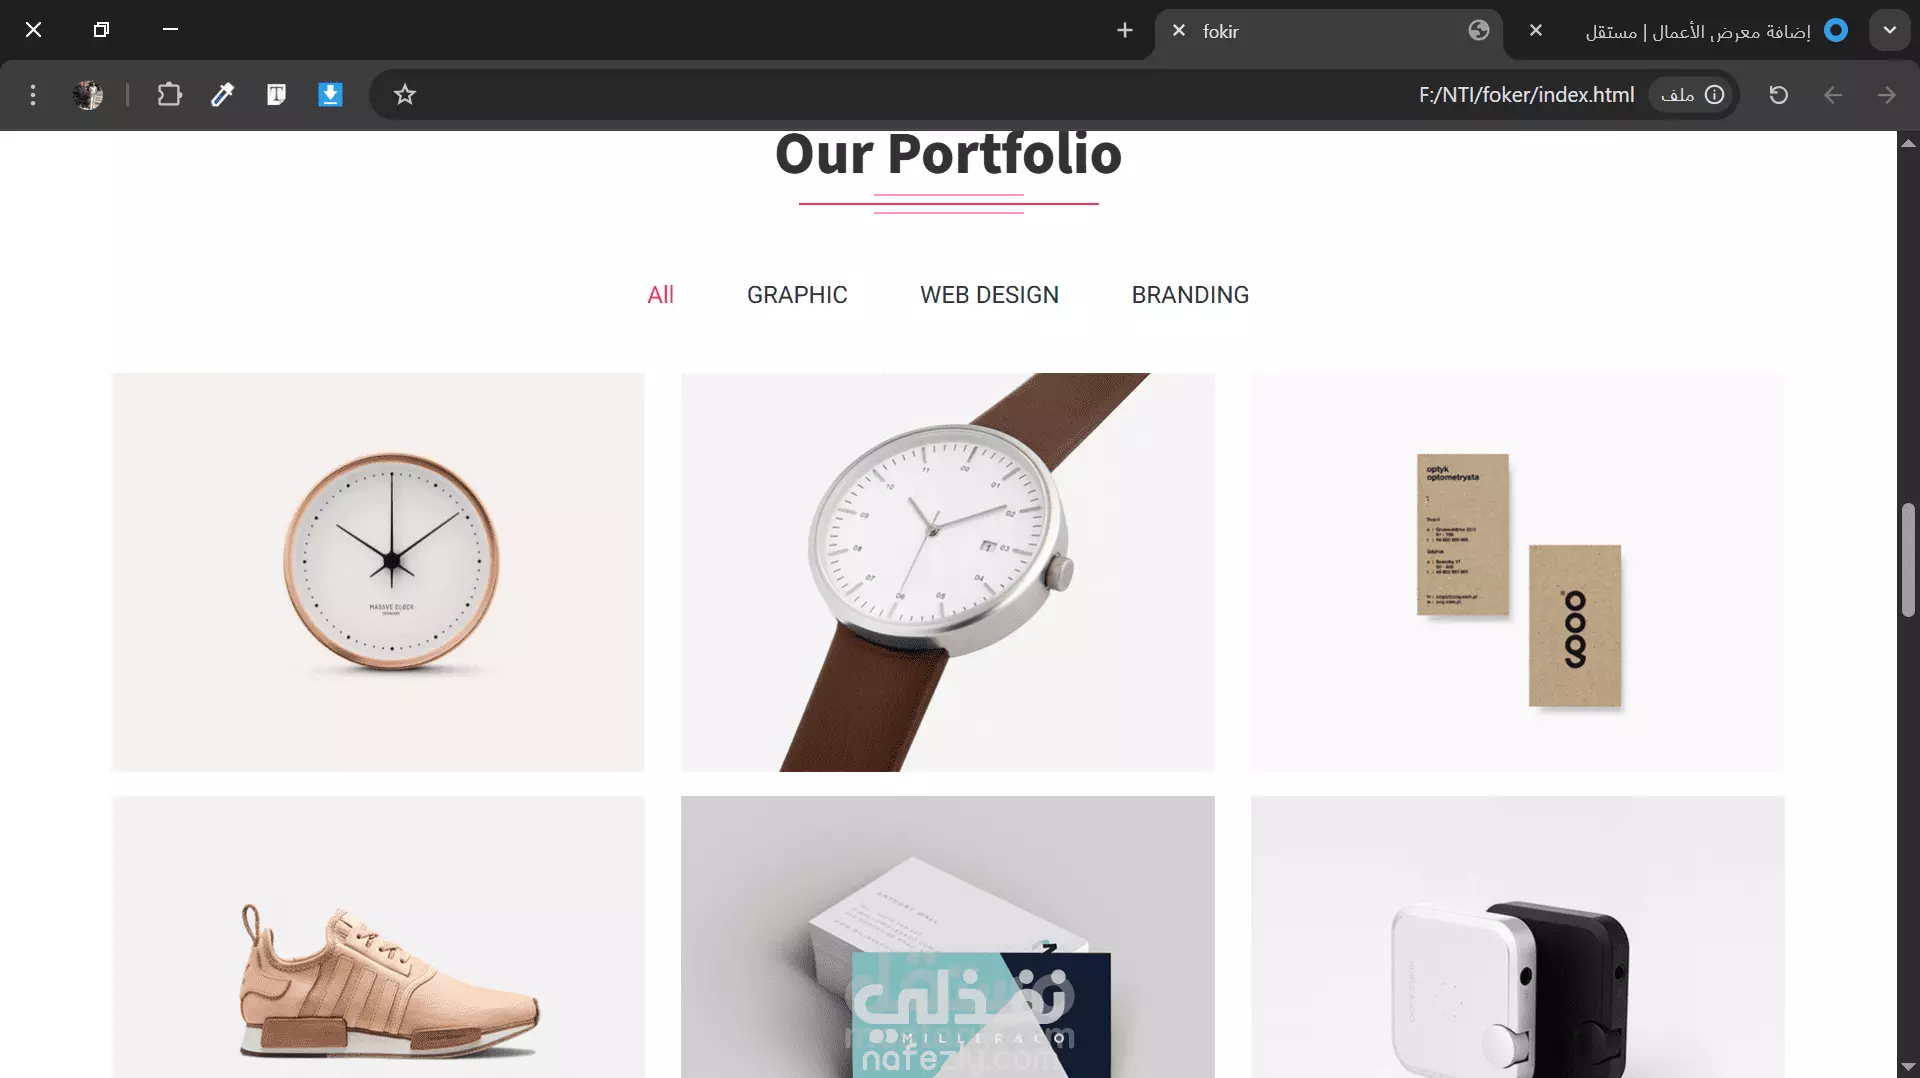The image size is (1920, 1078).
Task: Open the blue download extension icon
Action: coord(330,95)
